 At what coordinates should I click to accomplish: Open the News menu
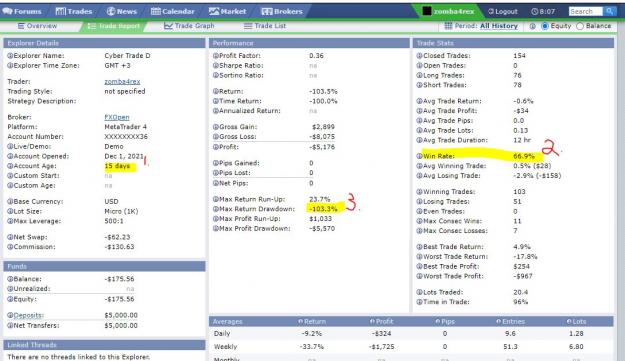pyautogui.click(x=122, y=11)
